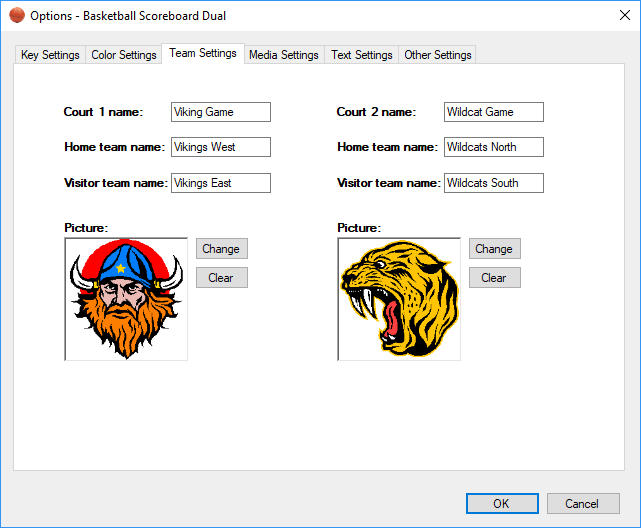Edit the Vikings West home team field
This screenshot has width=641, height=528.
[220, 147]
